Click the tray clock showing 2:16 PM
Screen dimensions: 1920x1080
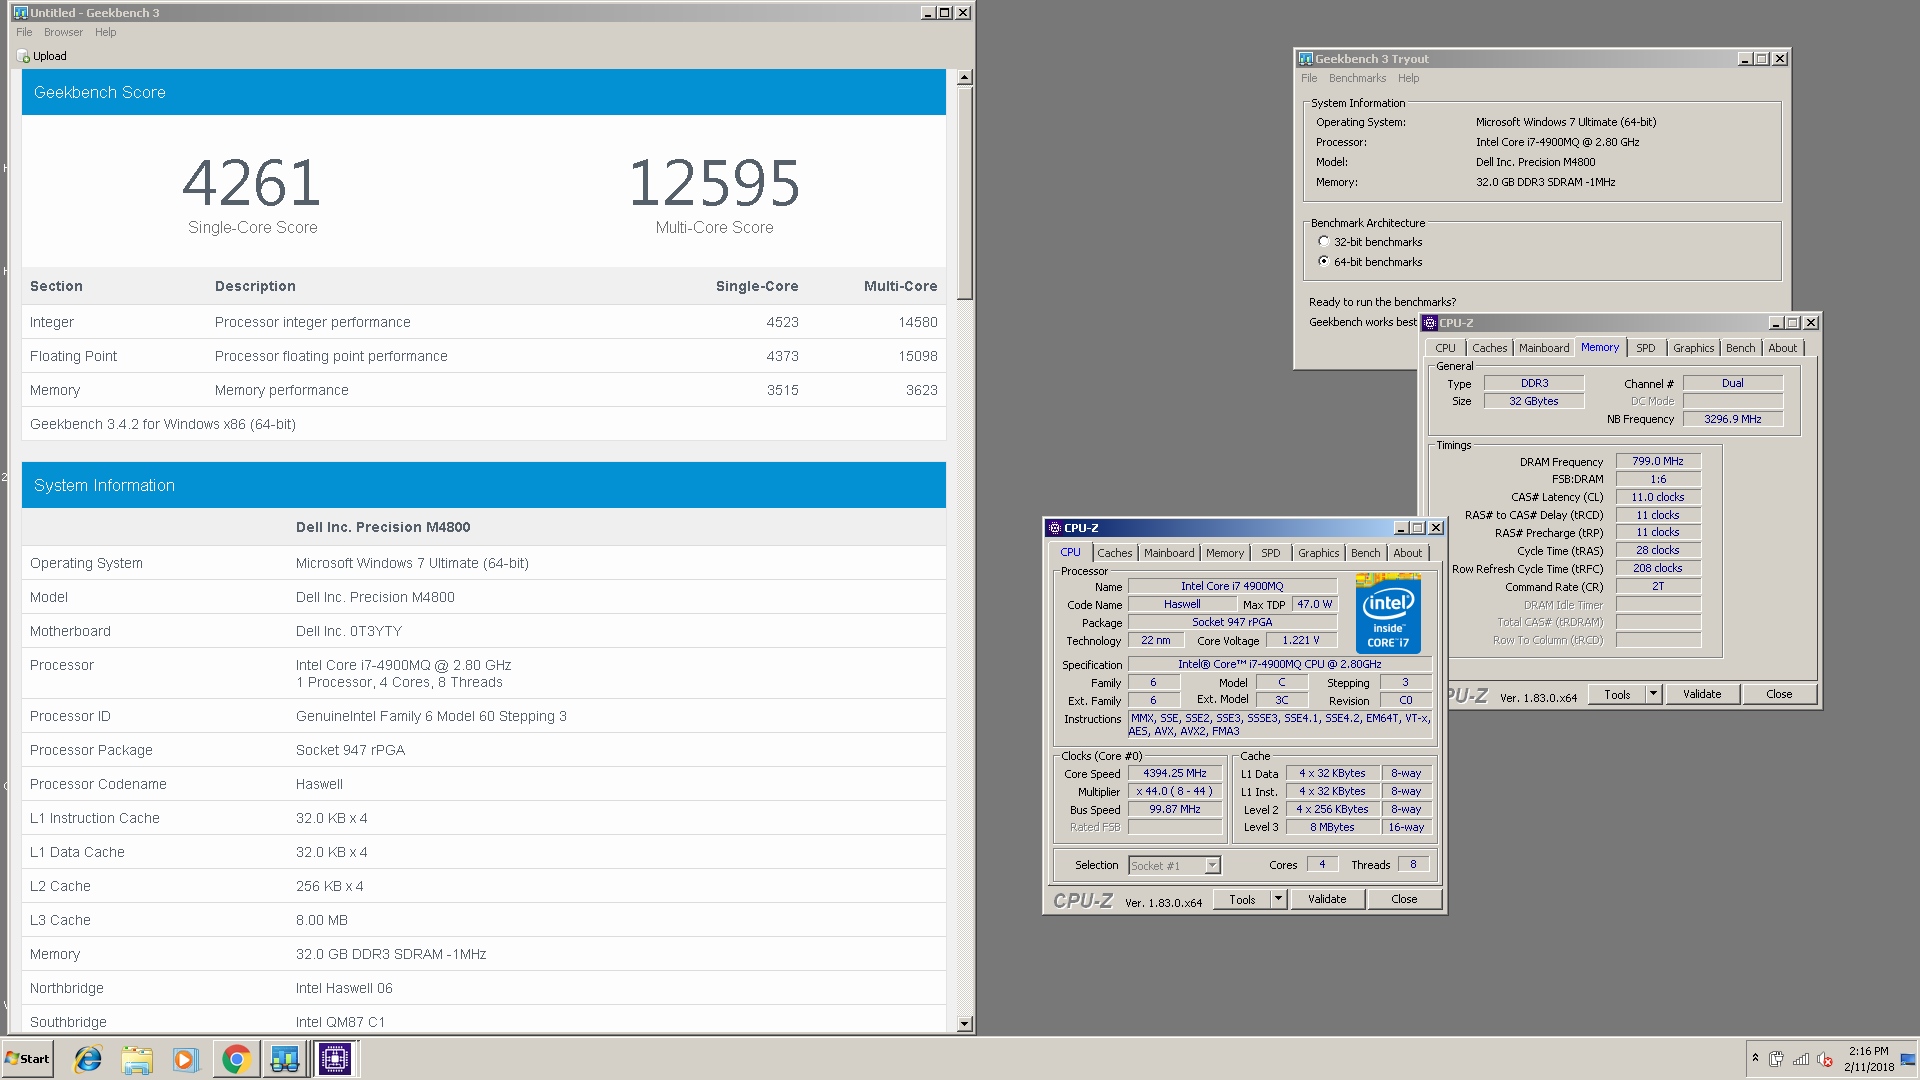click(1868, 1059)
